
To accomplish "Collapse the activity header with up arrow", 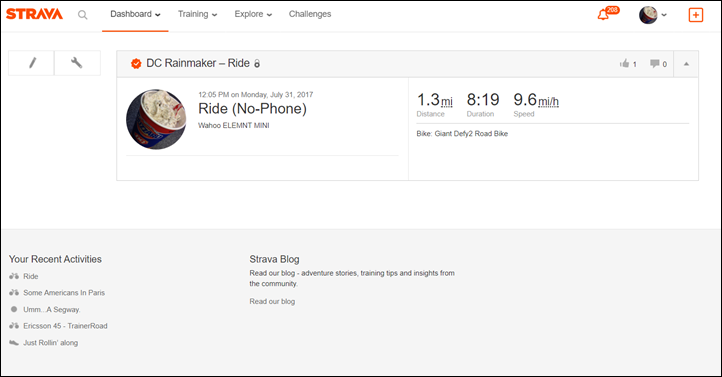I will (686, 64).
